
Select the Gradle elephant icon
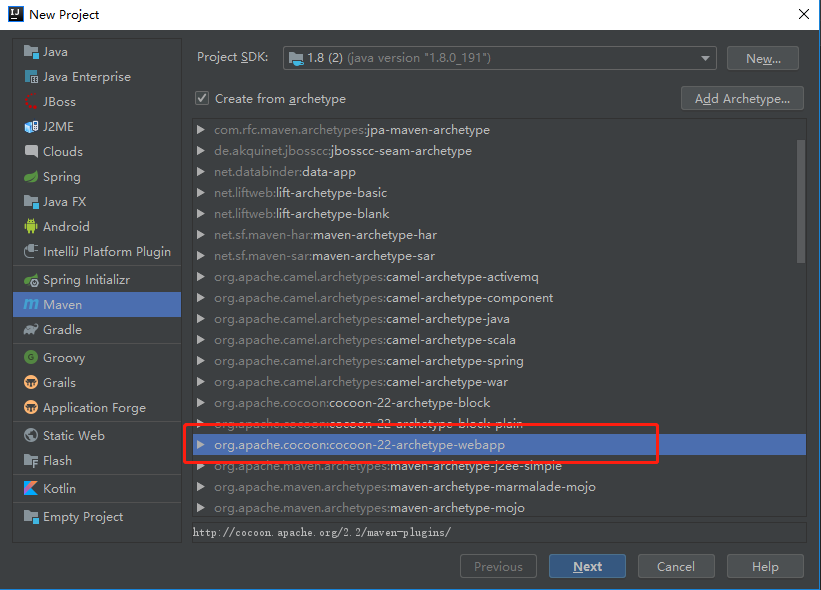31,330
